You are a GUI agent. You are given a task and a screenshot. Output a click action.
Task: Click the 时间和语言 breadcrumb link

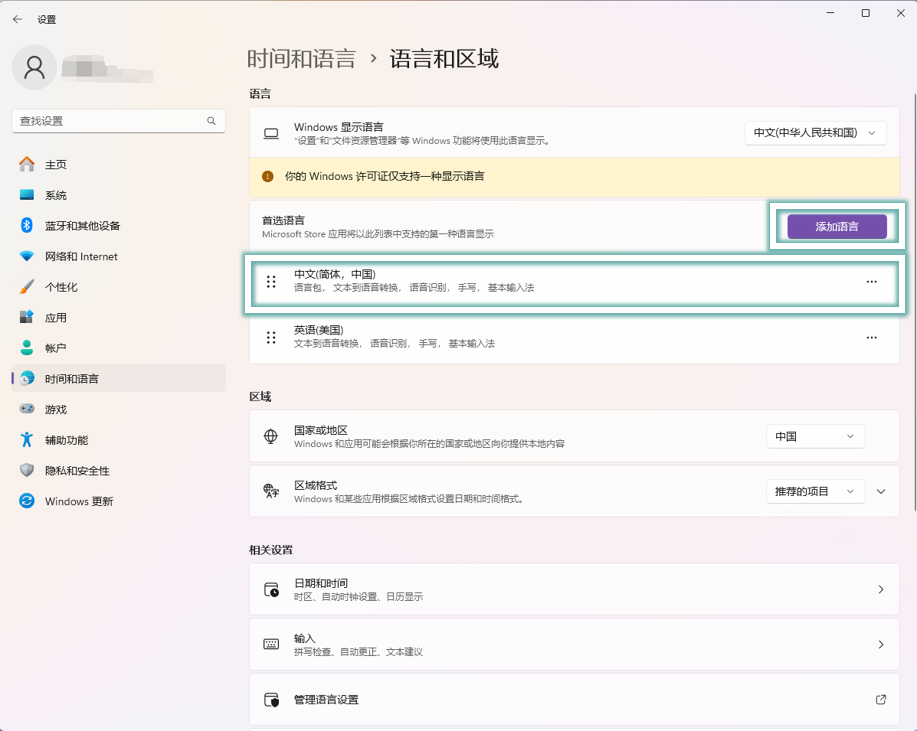301,59
